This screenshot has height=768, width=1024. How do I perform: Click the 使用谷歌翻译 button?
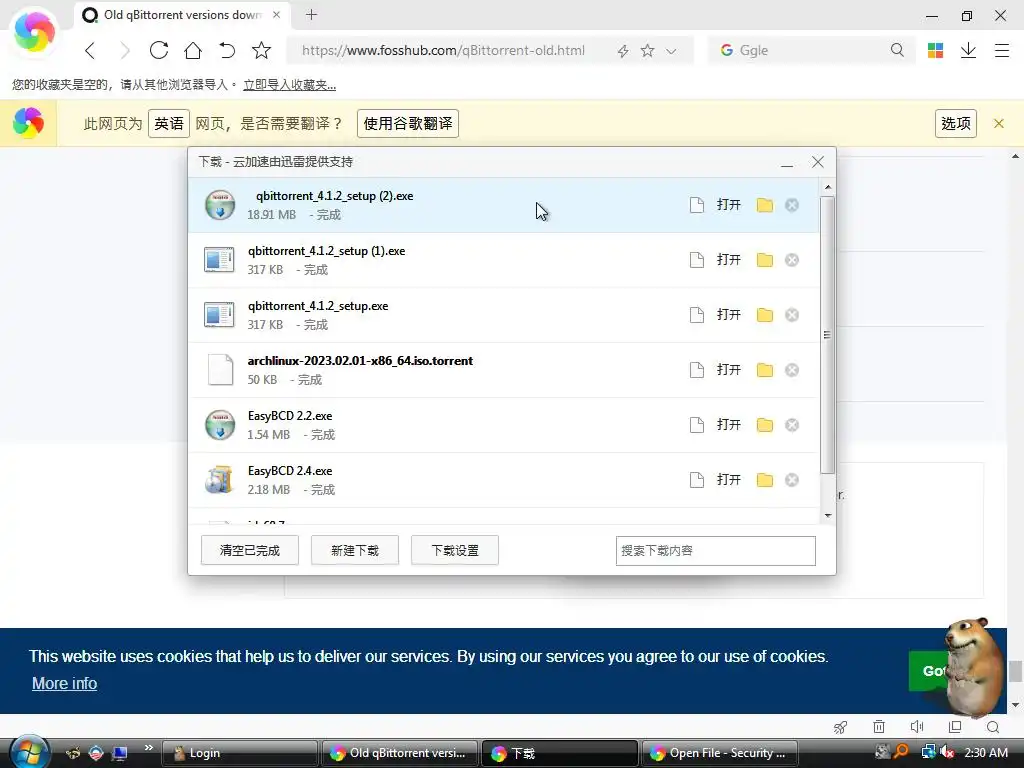coord(408,123)
